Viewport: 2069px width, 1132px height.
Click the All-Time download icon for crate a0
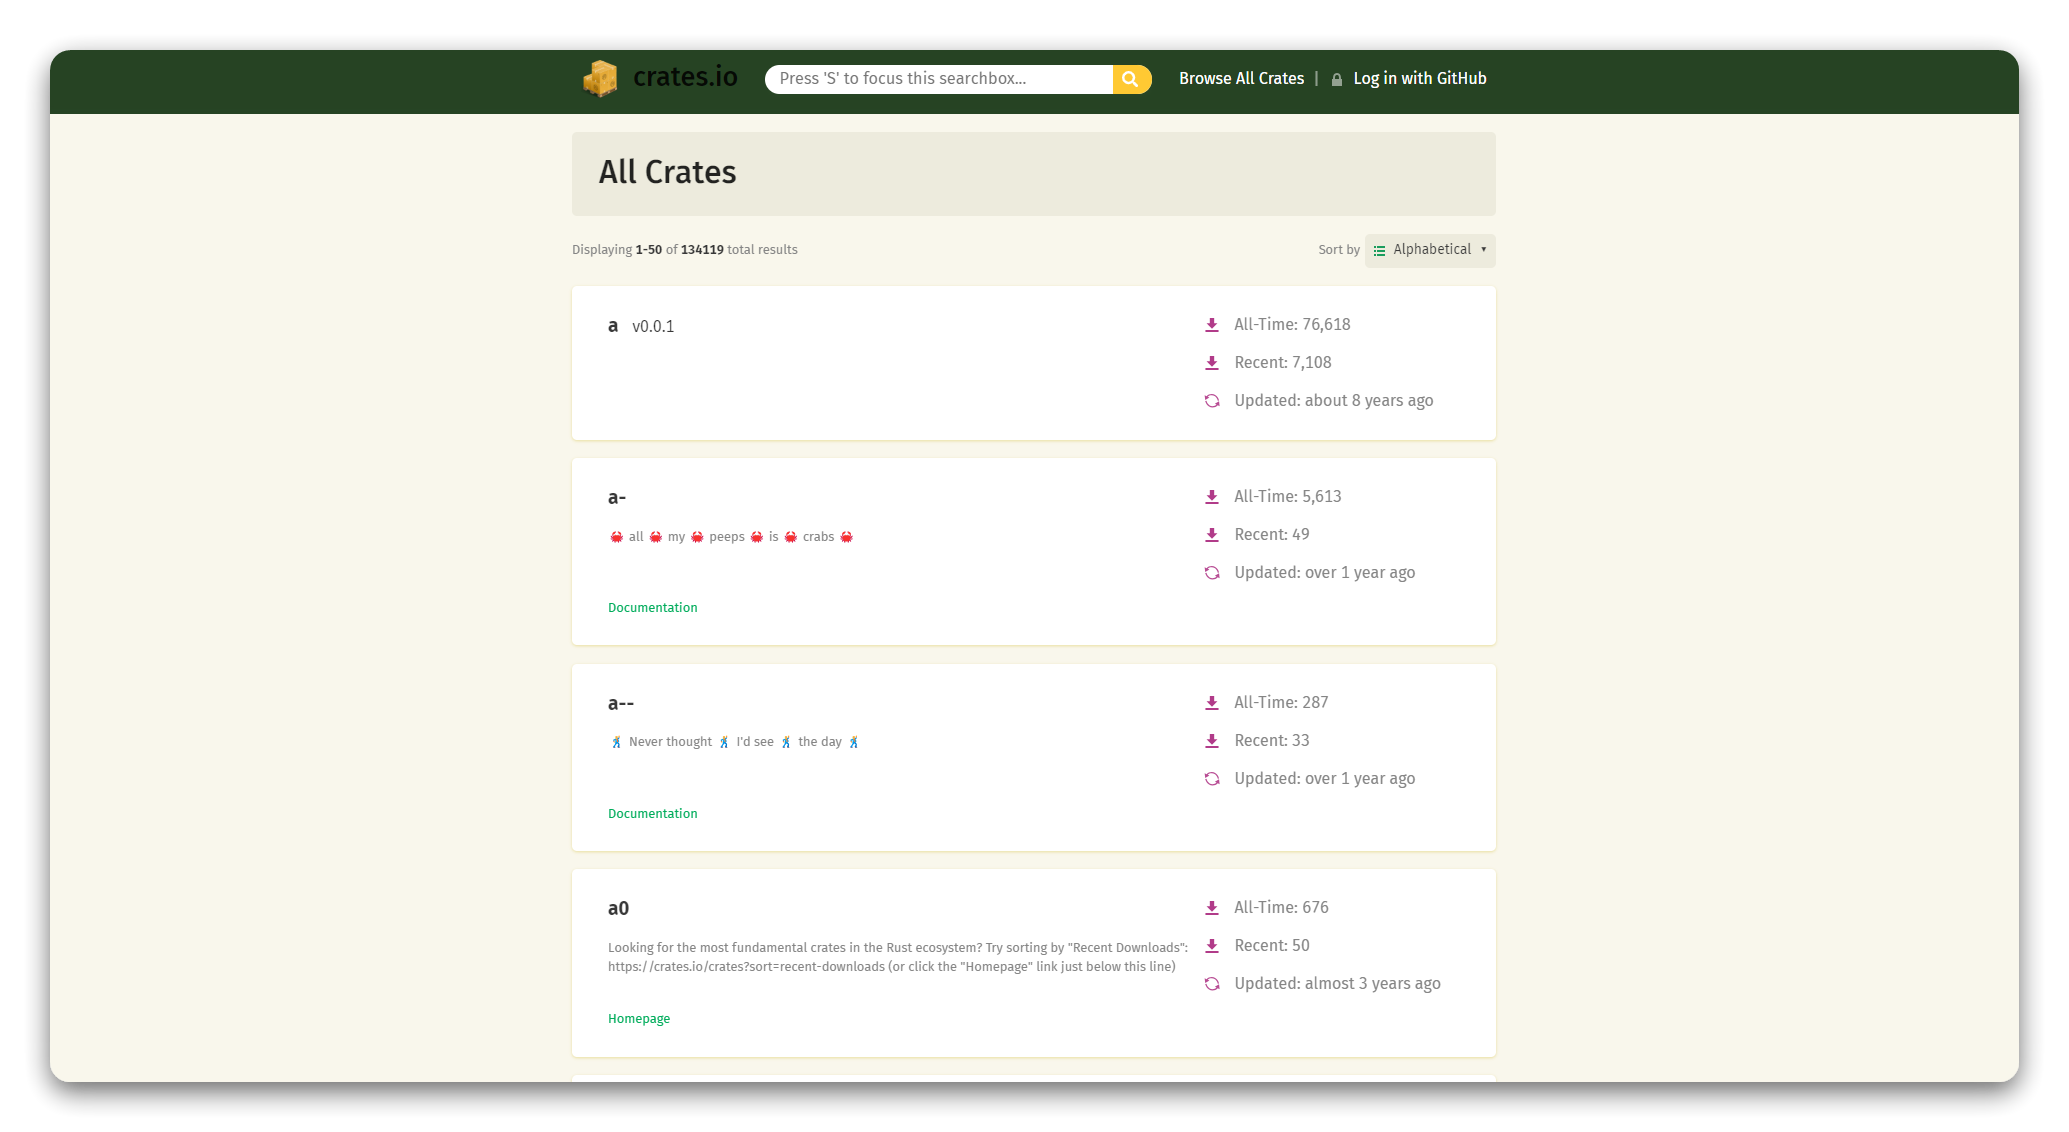1212,908
